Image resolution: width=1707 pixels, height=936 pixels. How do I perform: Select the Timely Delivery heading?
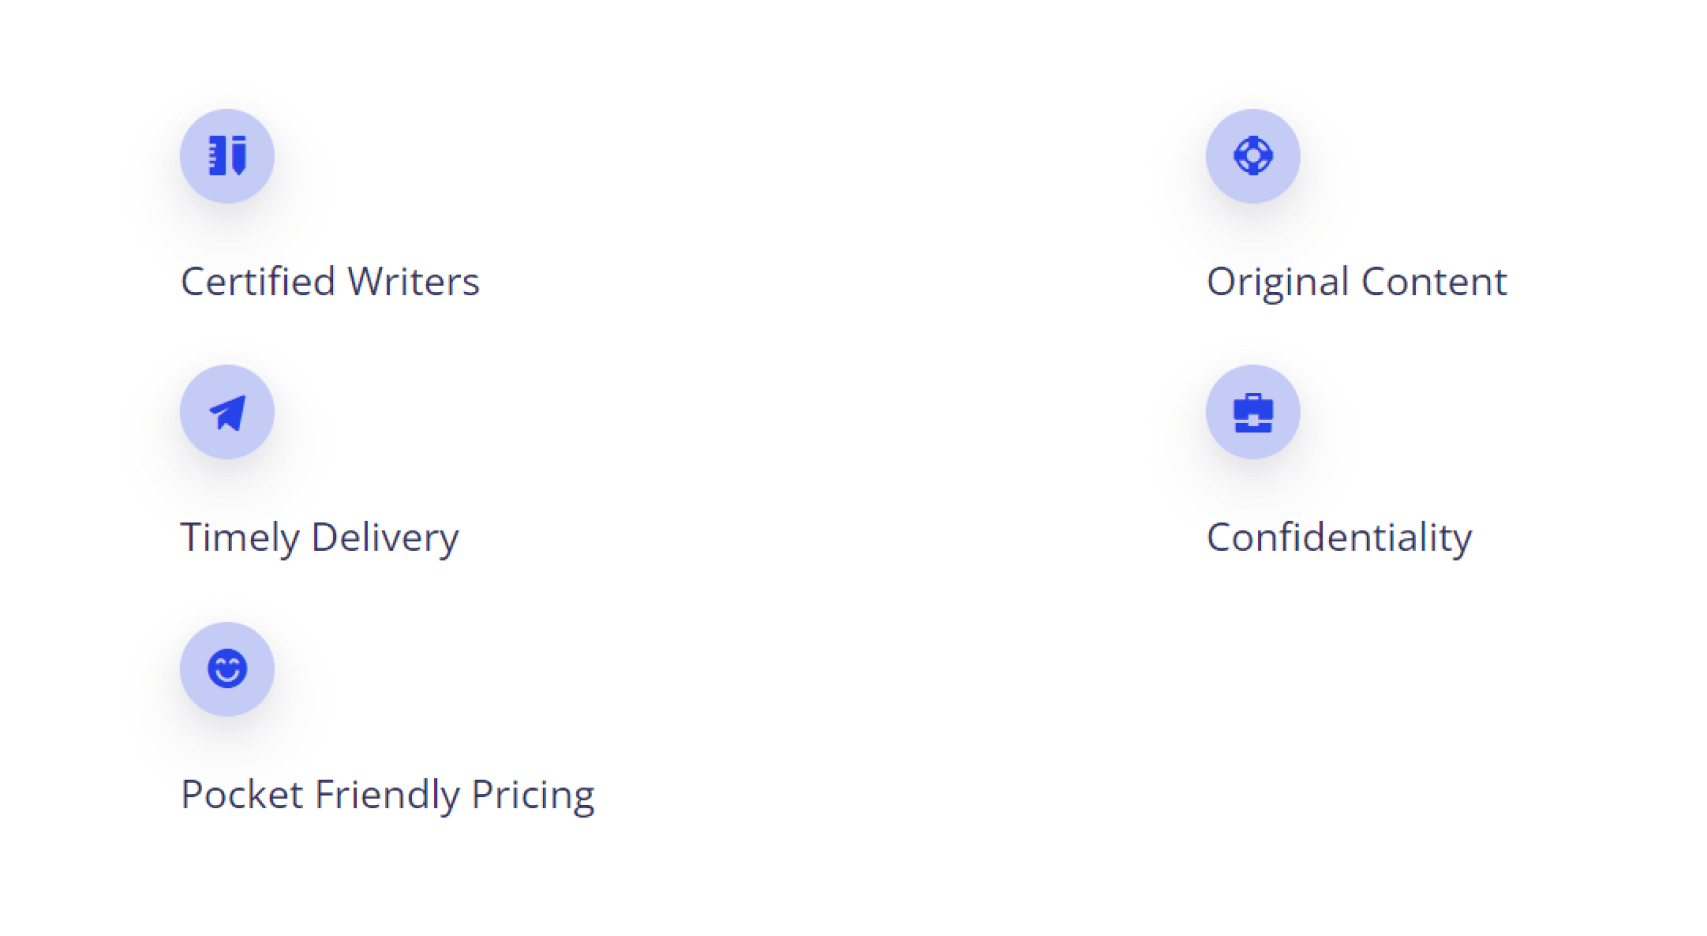(x=320, y=539)
